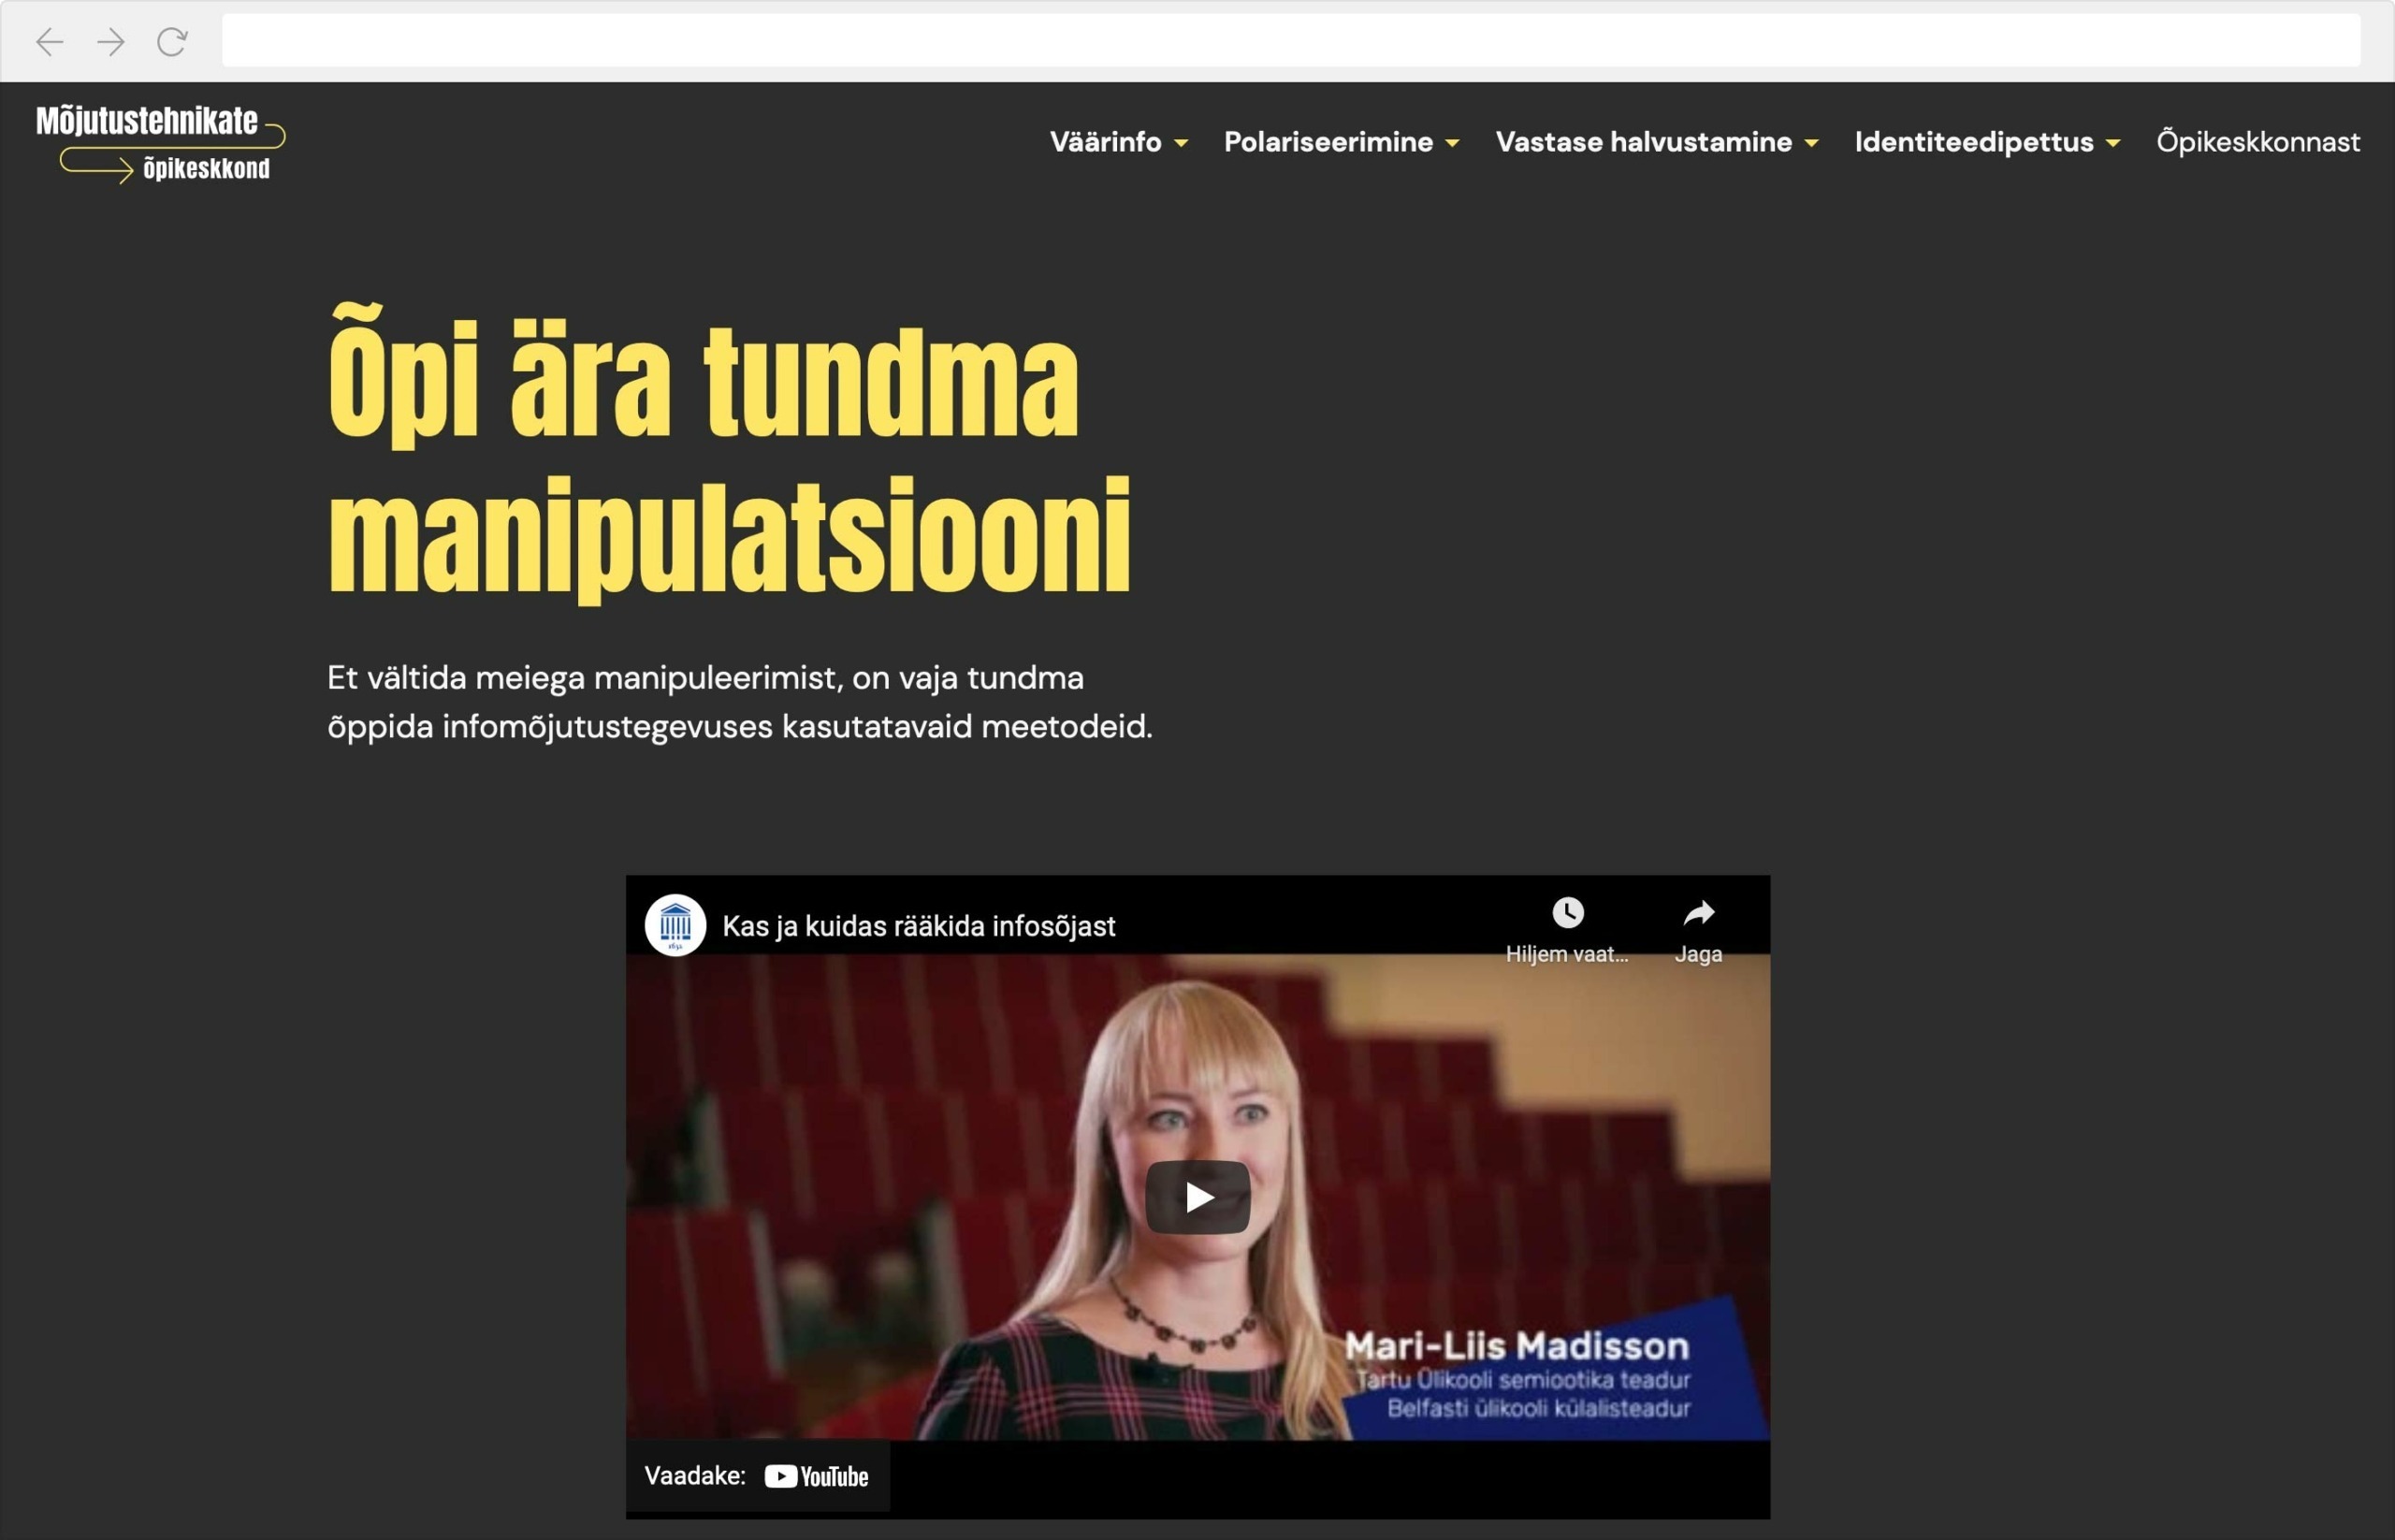Image resolution: width=2395 pixels, height=1540 pixels.
Task: Reload the page with refresh icon
Action: click(x=172, y=42)
